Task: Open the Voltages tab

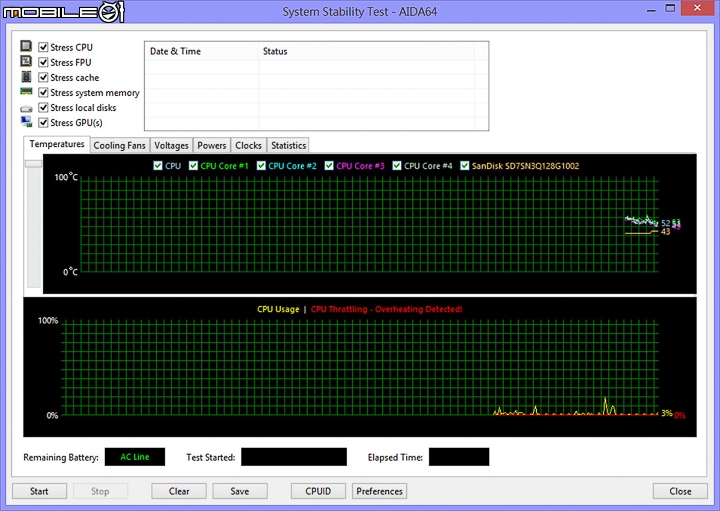Action: pyautogui.click(x=171, y=146)
